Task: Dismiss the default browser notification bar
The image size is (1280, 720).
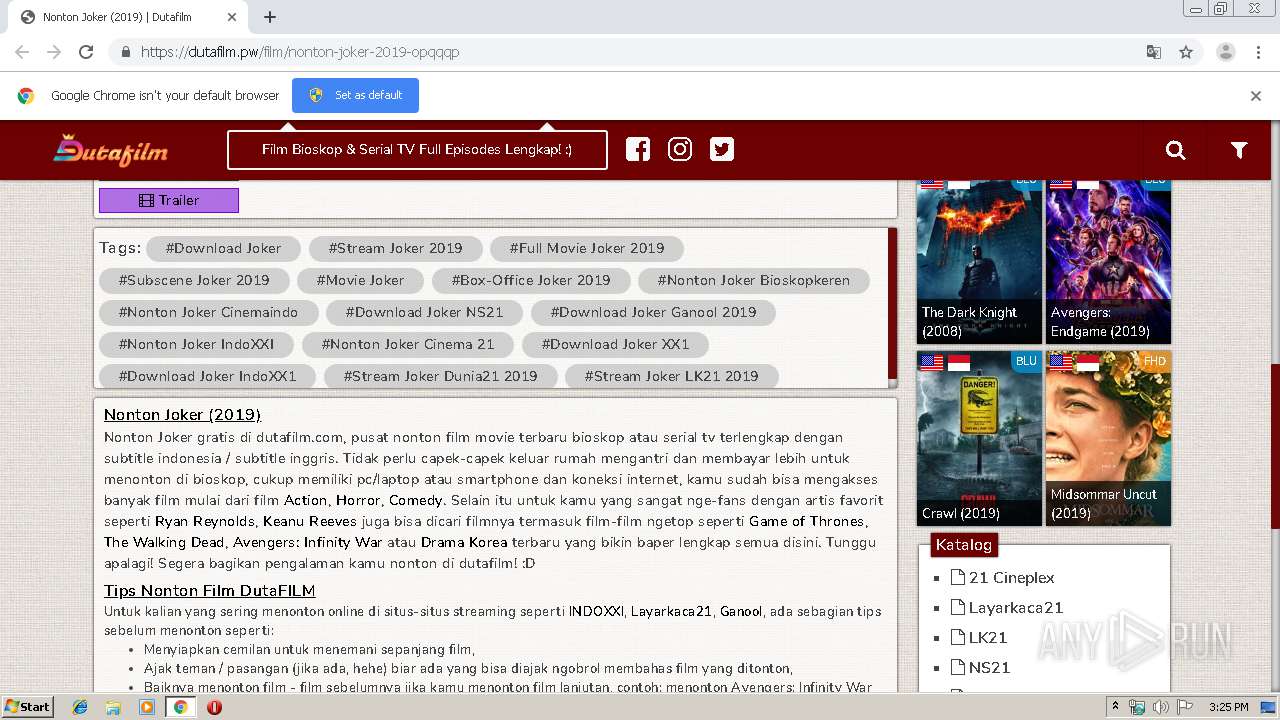Action: (x=1256, y=96)
